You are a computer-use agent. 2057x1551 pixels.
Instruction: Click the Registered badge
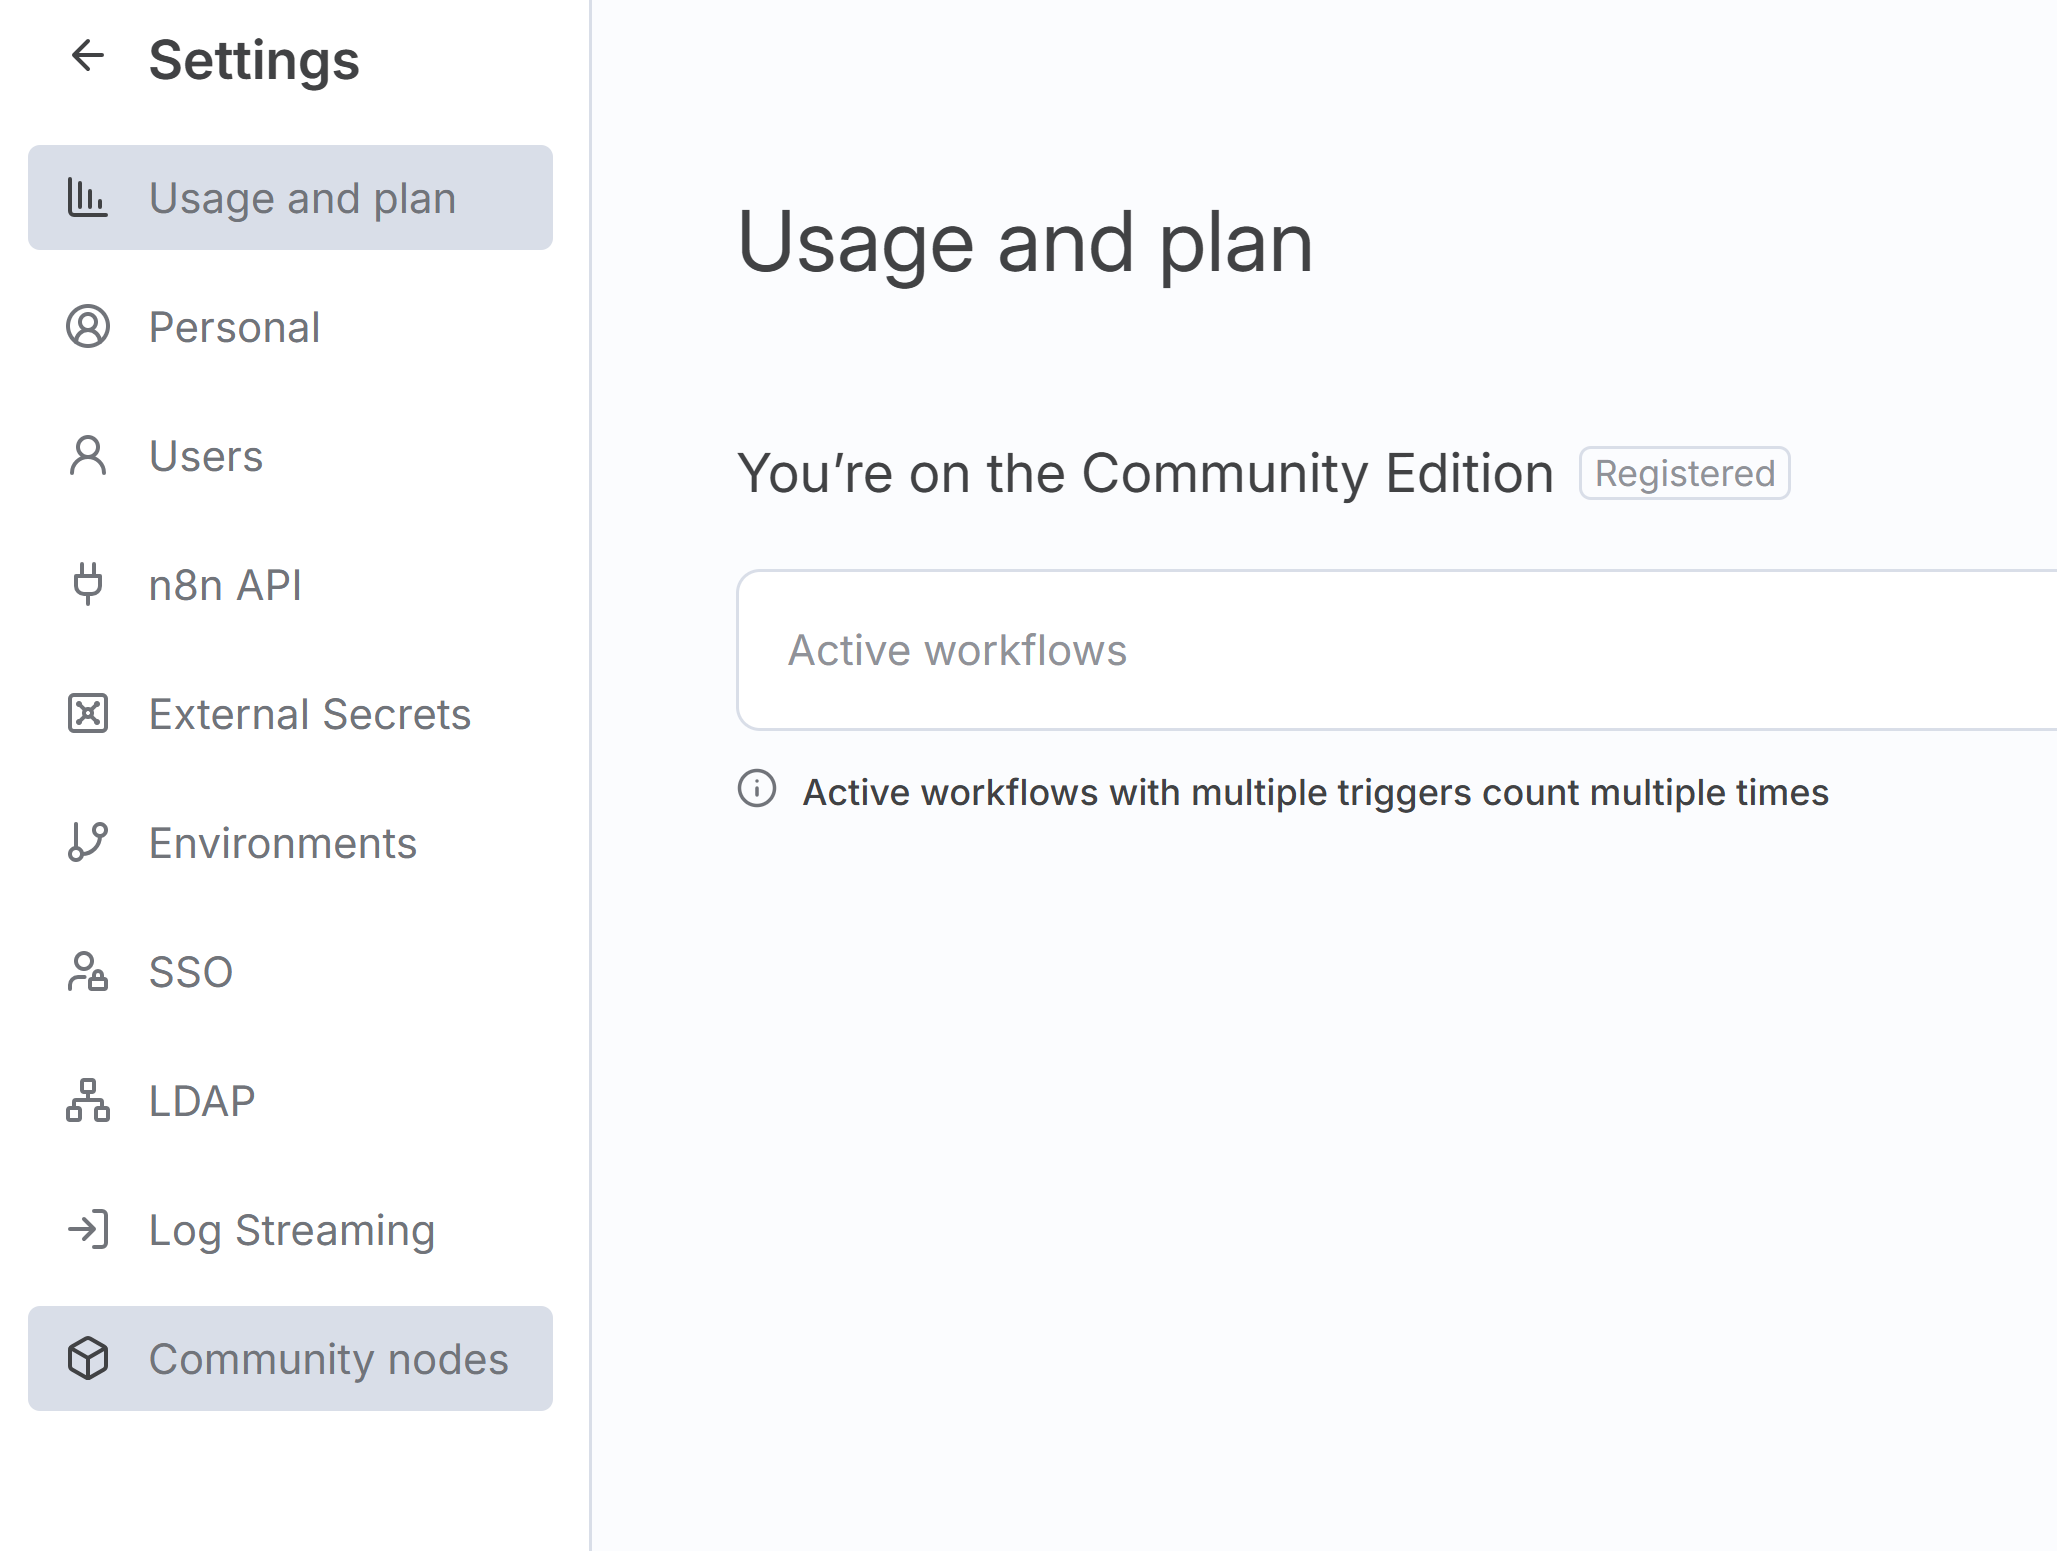click(1684, 473)
